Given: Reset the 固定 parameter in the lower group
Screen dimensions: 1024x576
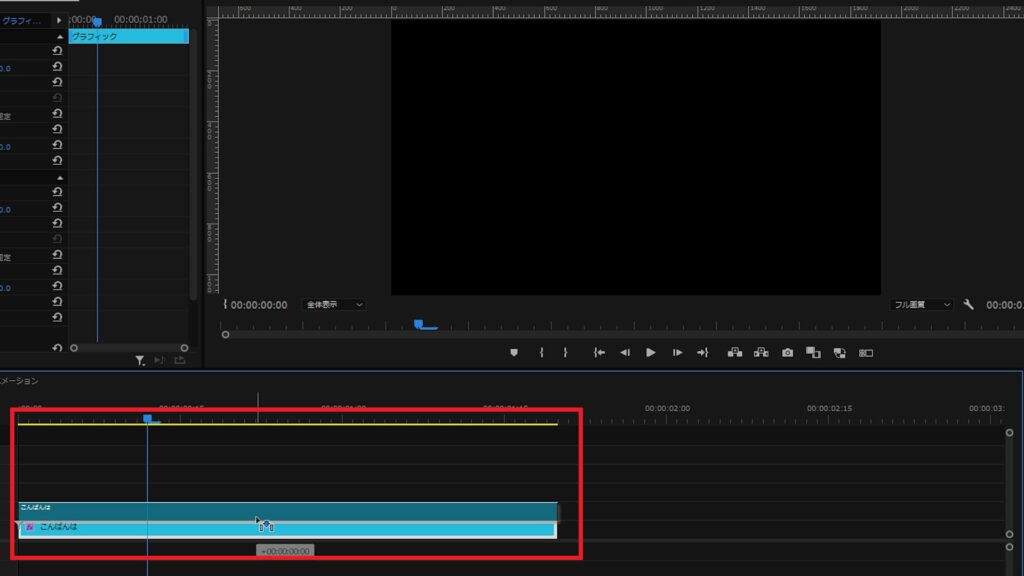Looking at the screenshot, I should click(57, 255).
